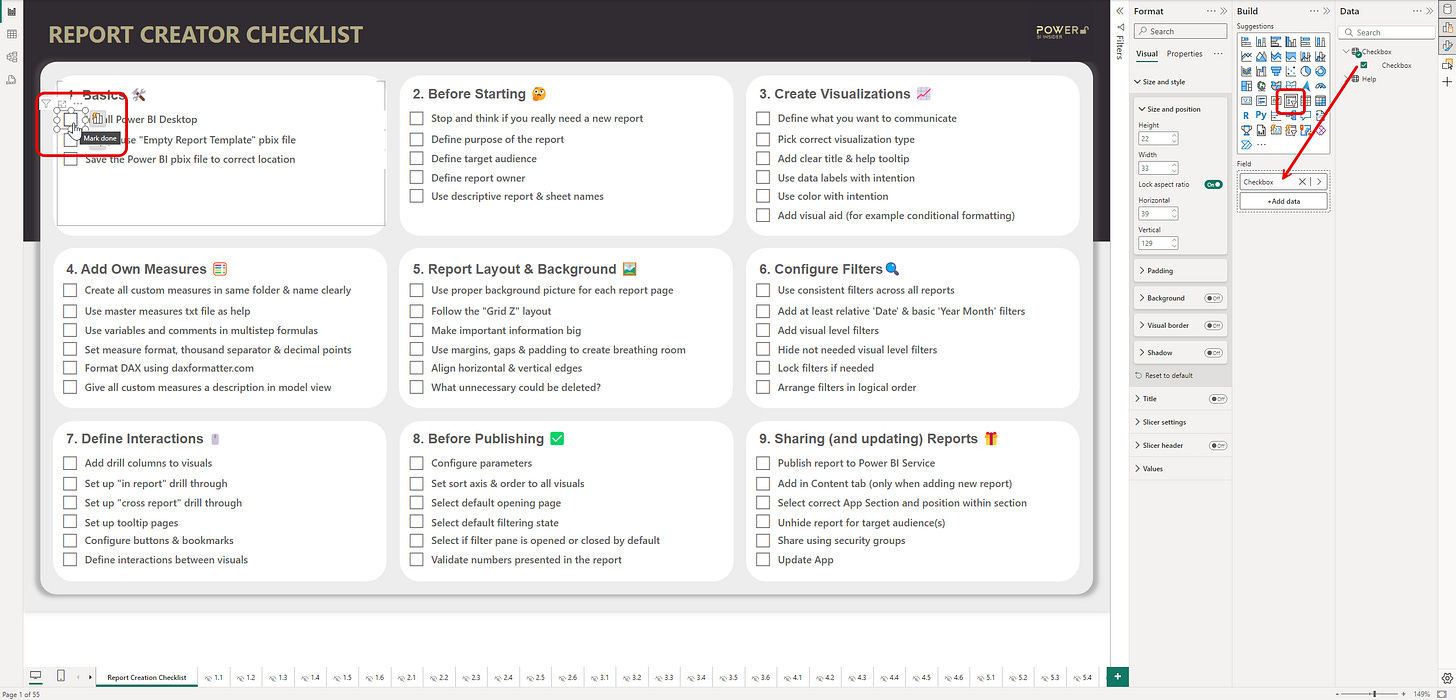
Task: Open hidden page tab 2.3
Action: (470, 677)
